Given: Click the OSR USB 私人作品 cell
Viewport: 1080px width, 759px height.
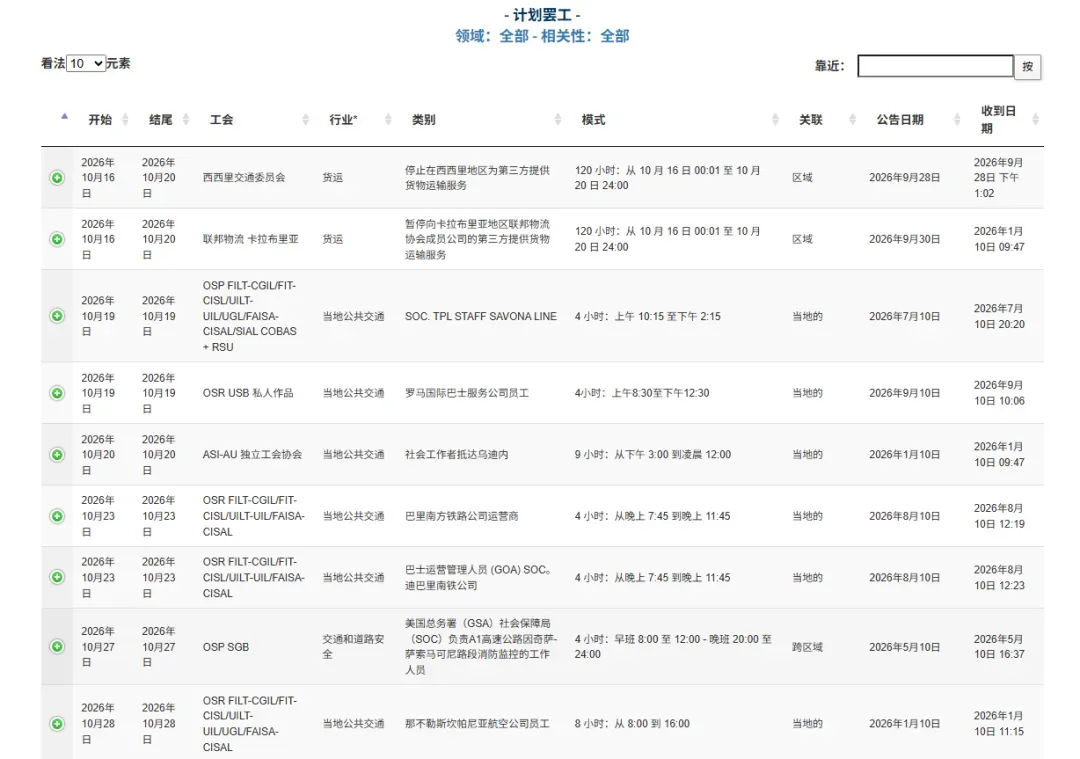Looking at the screenshot, I should (x=248, y=393).
